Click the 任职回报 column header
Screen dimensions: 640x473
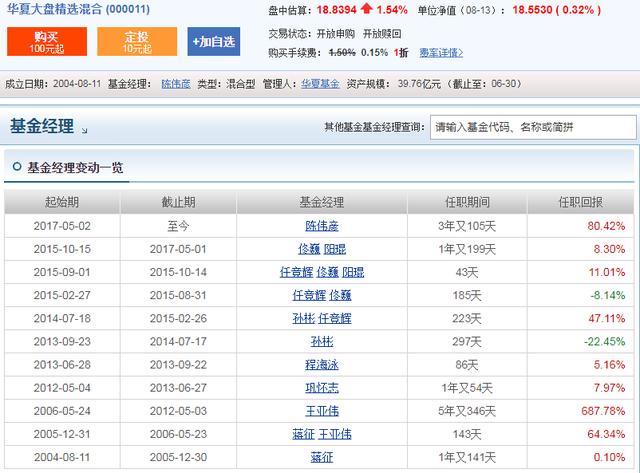click(580, 202)
